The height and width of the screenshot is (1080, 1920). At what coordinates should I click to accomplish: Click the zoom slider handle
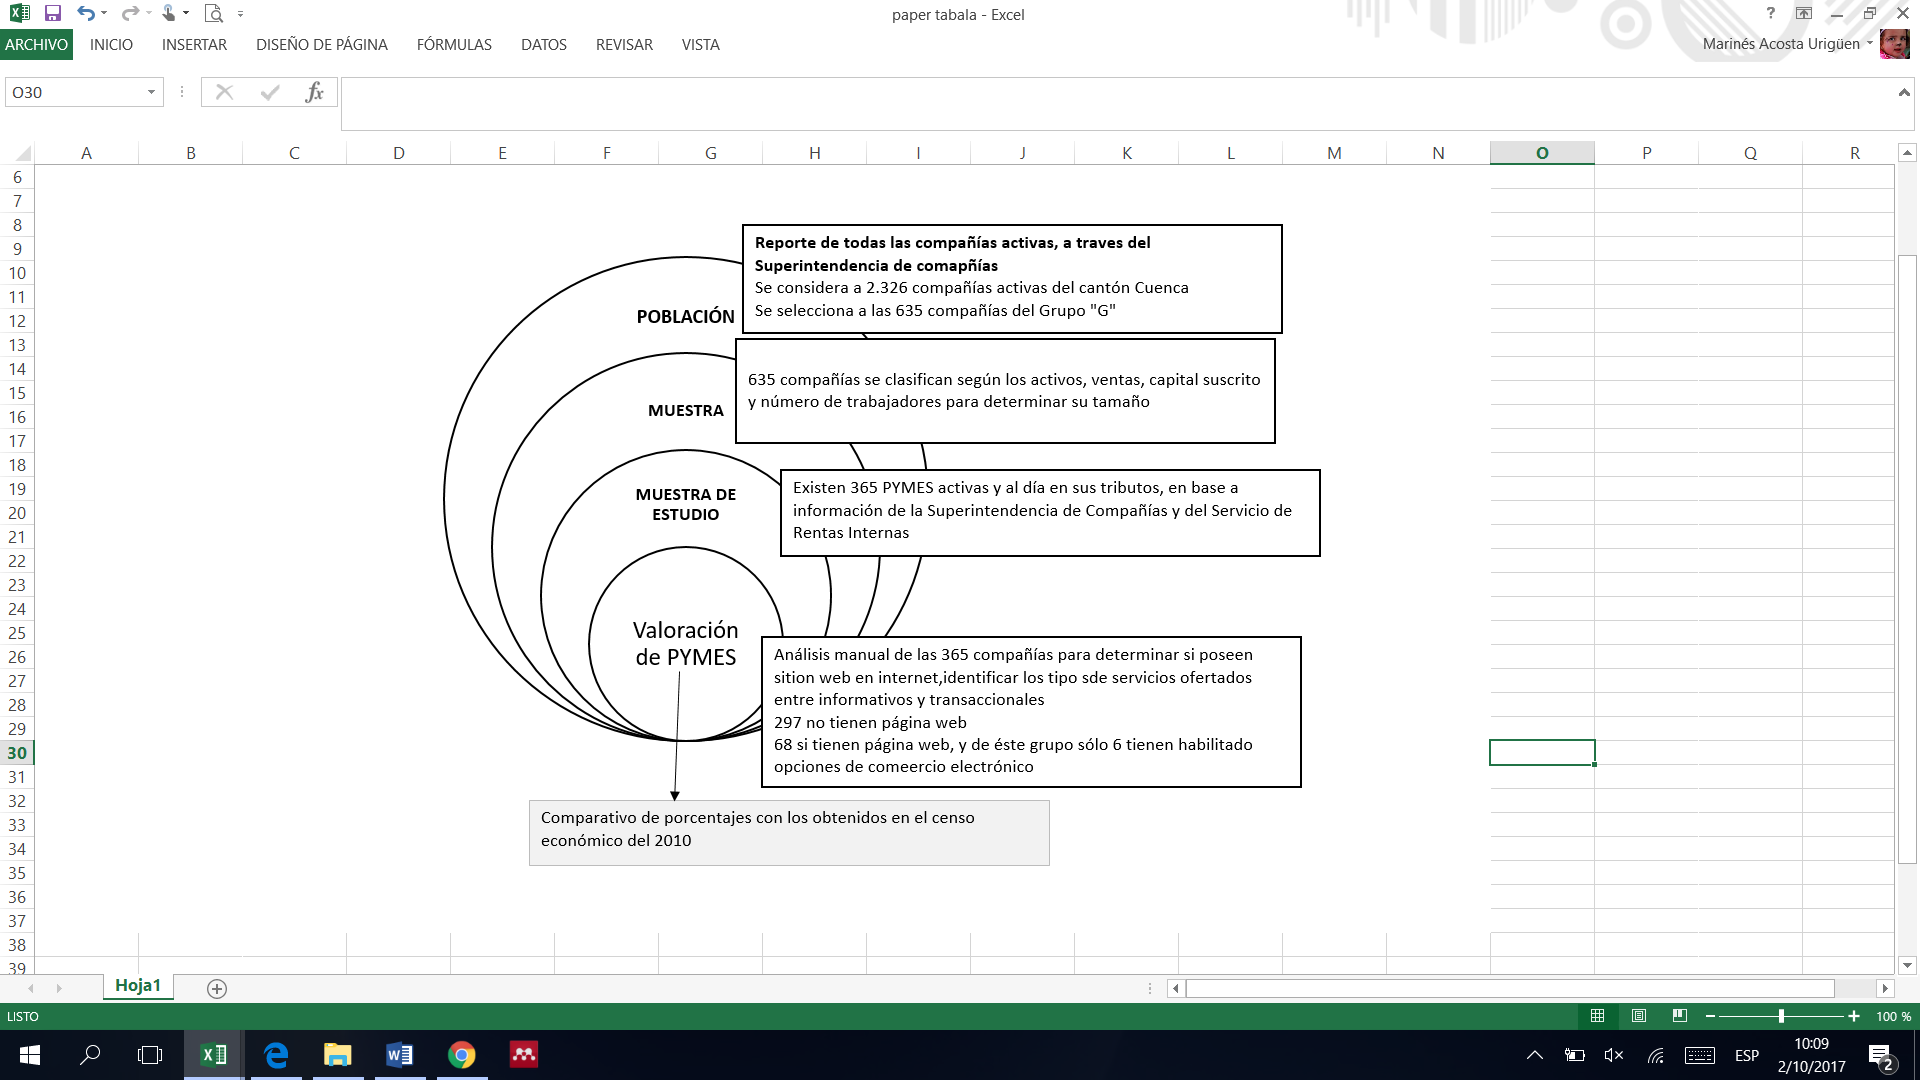(x=1781, y=1016)
